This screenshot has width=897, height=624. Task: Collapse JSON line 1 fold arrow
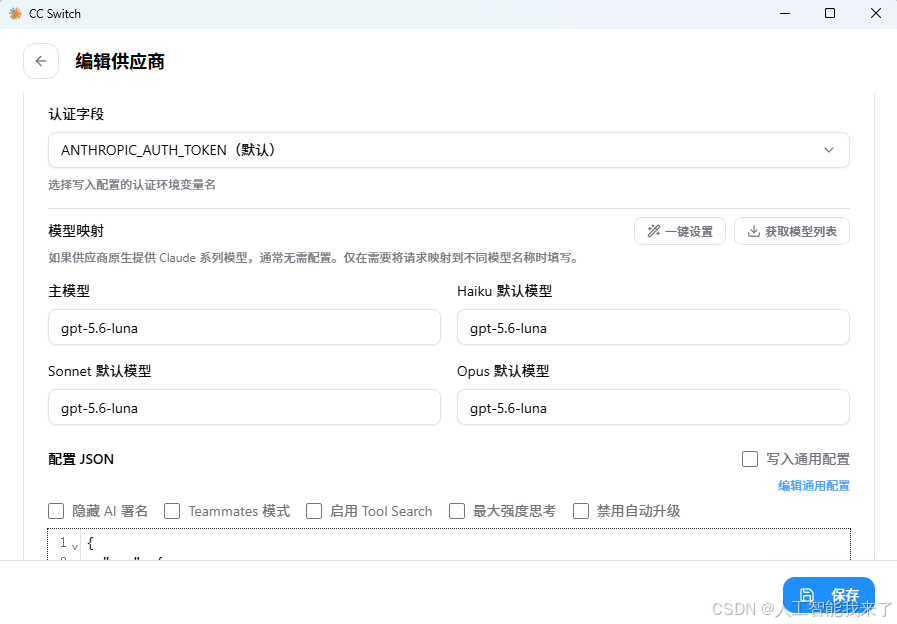[75, 547]
